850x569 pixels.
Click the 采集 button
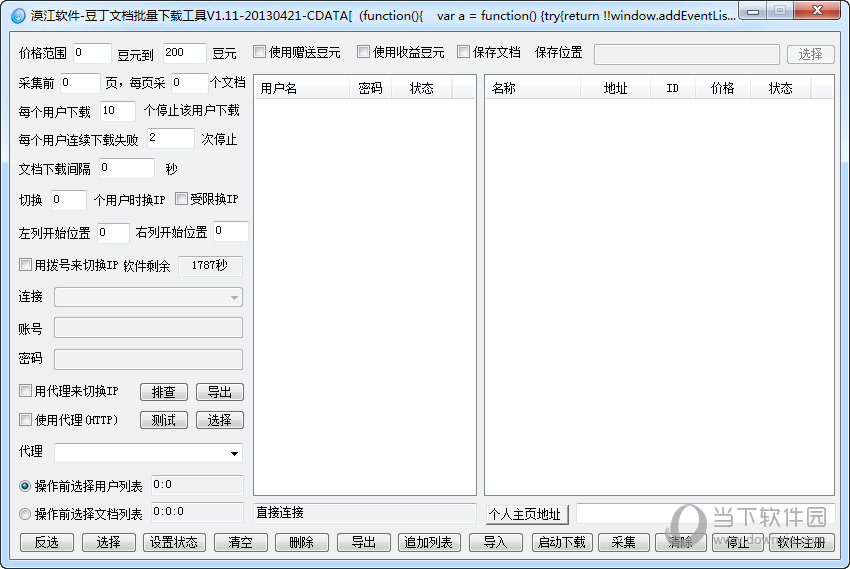pos(623,542)
